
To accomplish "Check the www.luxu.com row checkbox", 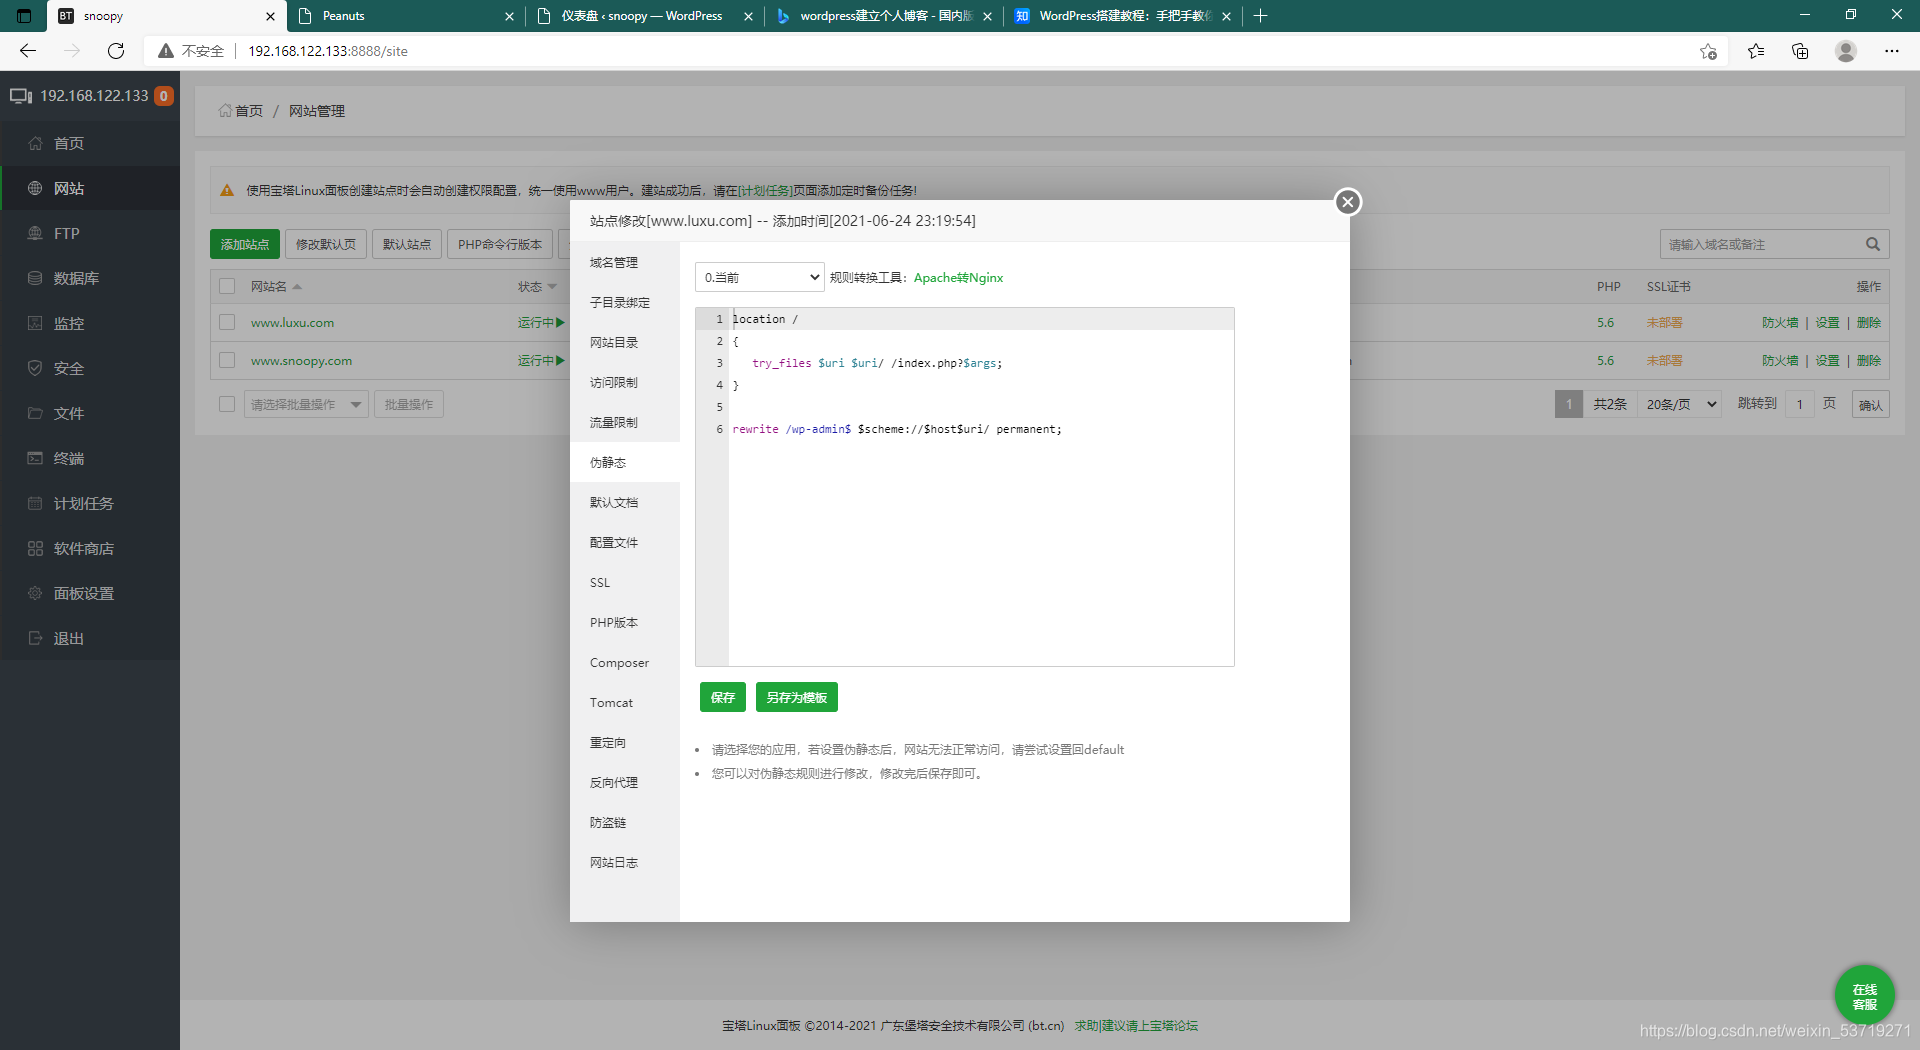I will [x=227, y=322].
